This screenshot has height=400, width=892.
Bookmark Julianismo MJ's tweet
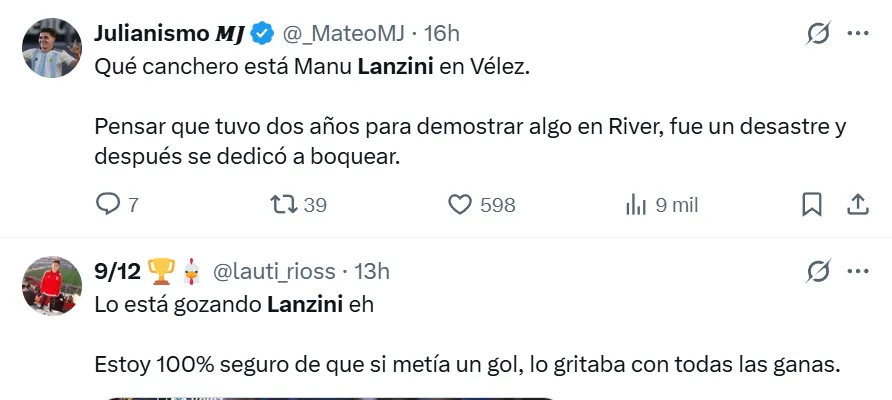(x=812, y=205)
